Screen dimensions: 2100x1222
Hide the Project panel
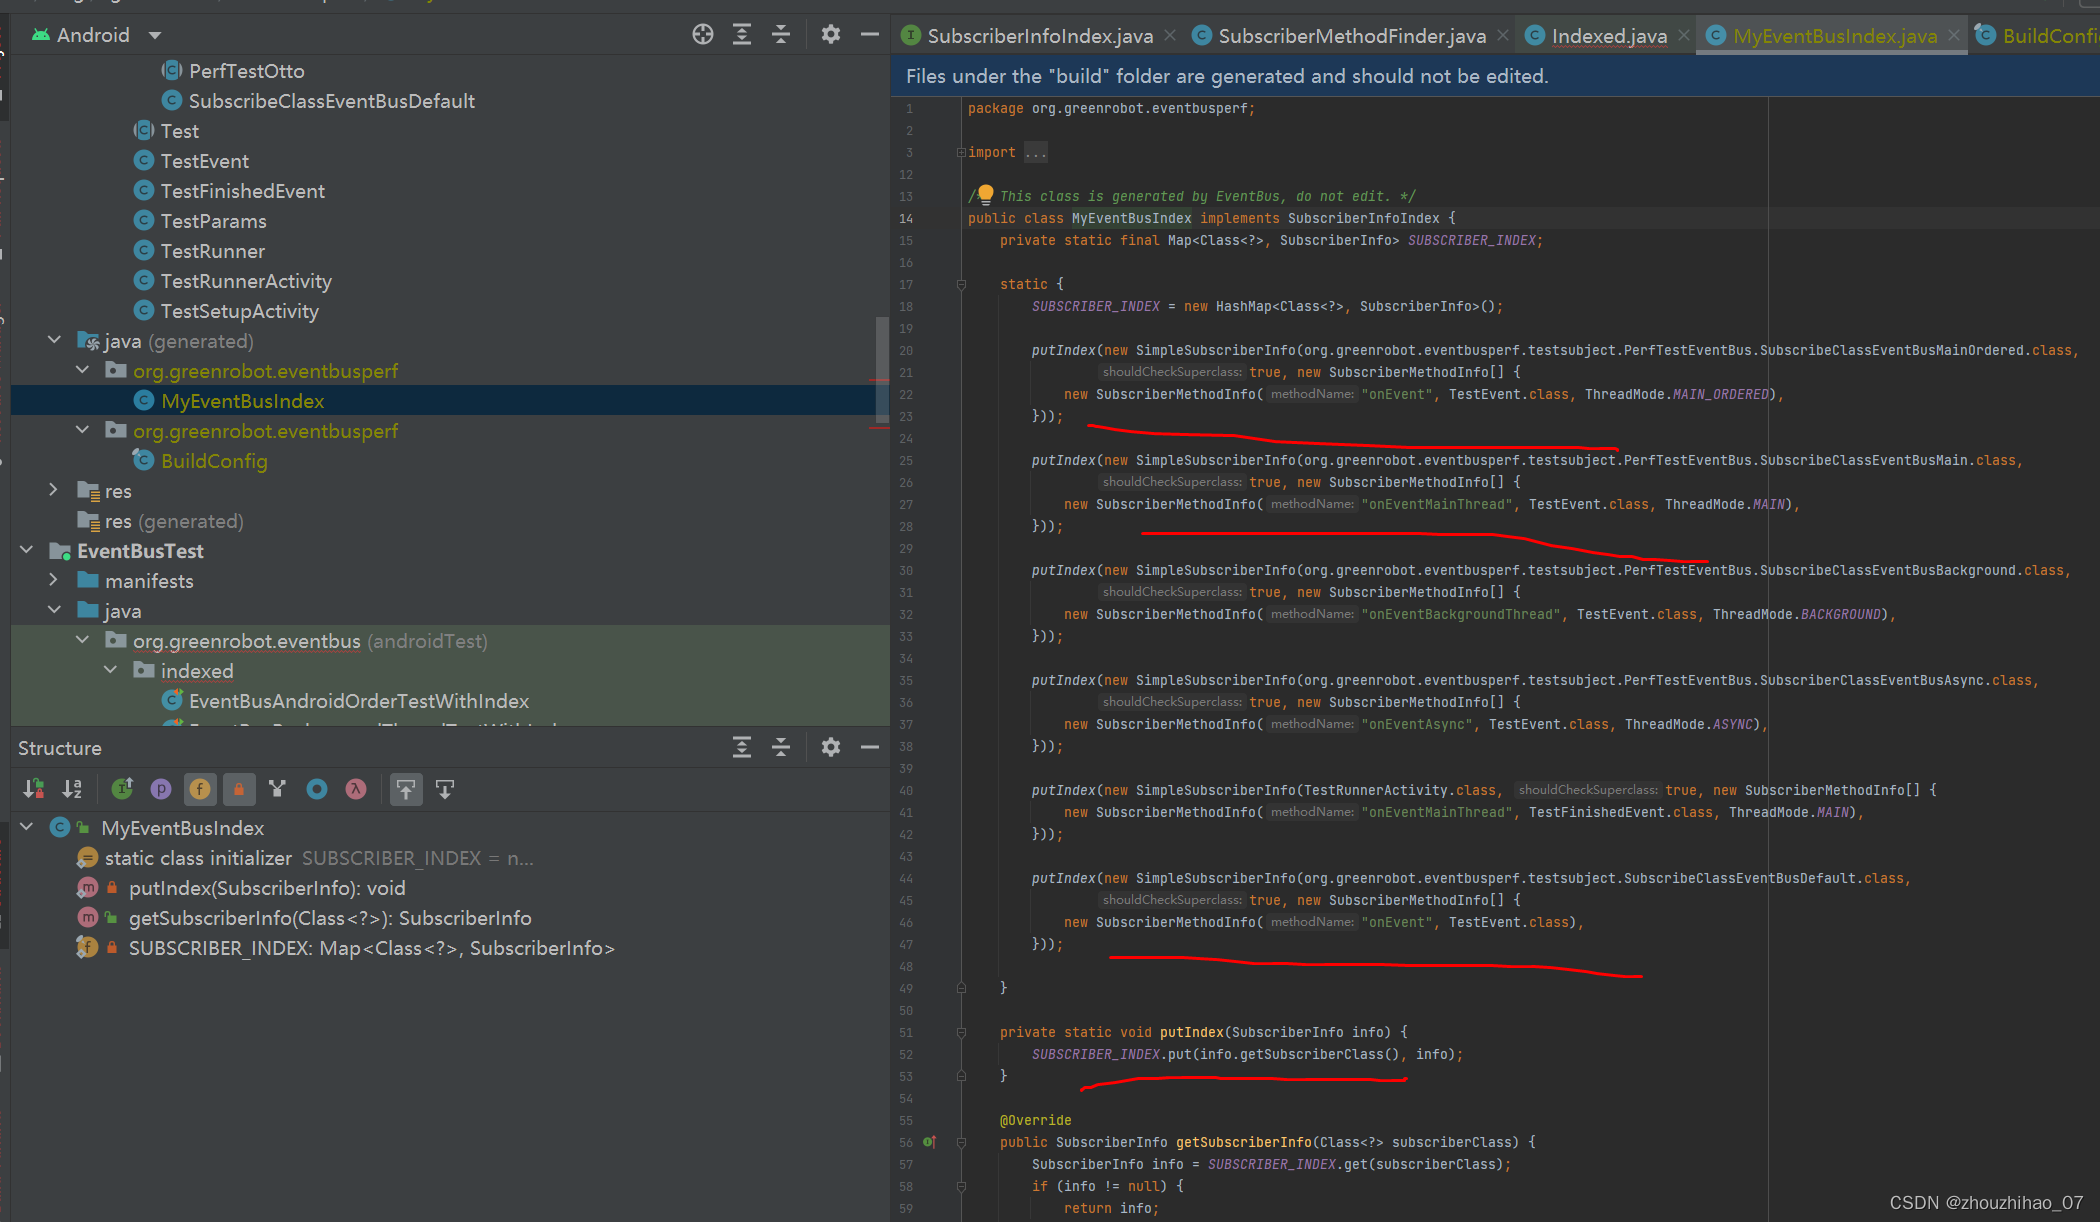click(870, 35)
